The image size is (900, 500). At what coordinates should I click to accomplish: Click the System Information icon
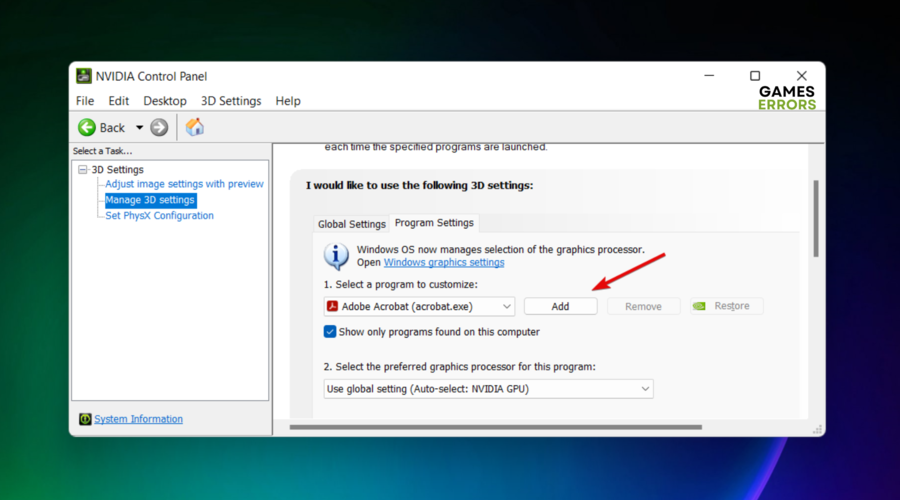pos(86,419)
